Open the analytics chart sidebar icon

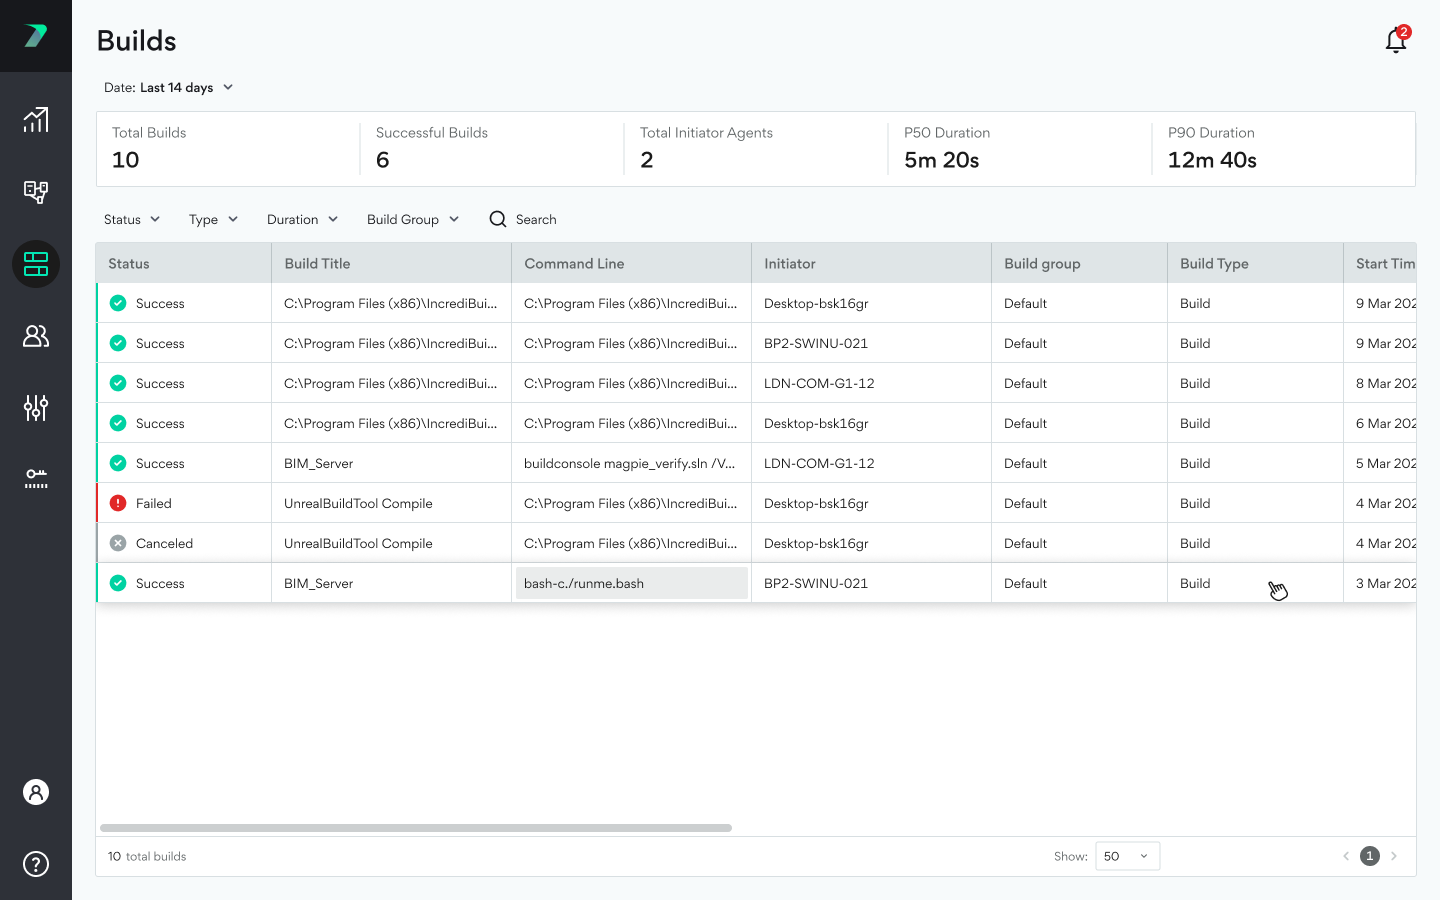[36, 120]
